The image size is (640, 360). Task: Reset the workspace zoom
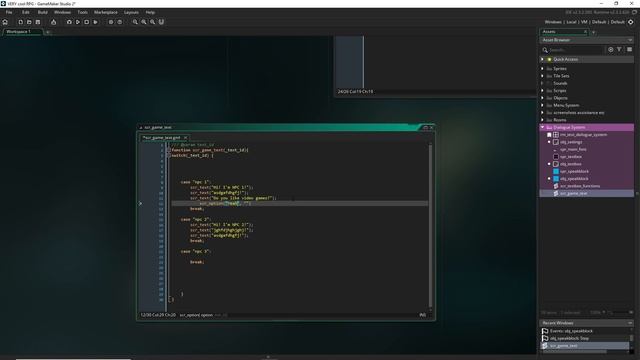pyautogui.click(x=144, y=22)
